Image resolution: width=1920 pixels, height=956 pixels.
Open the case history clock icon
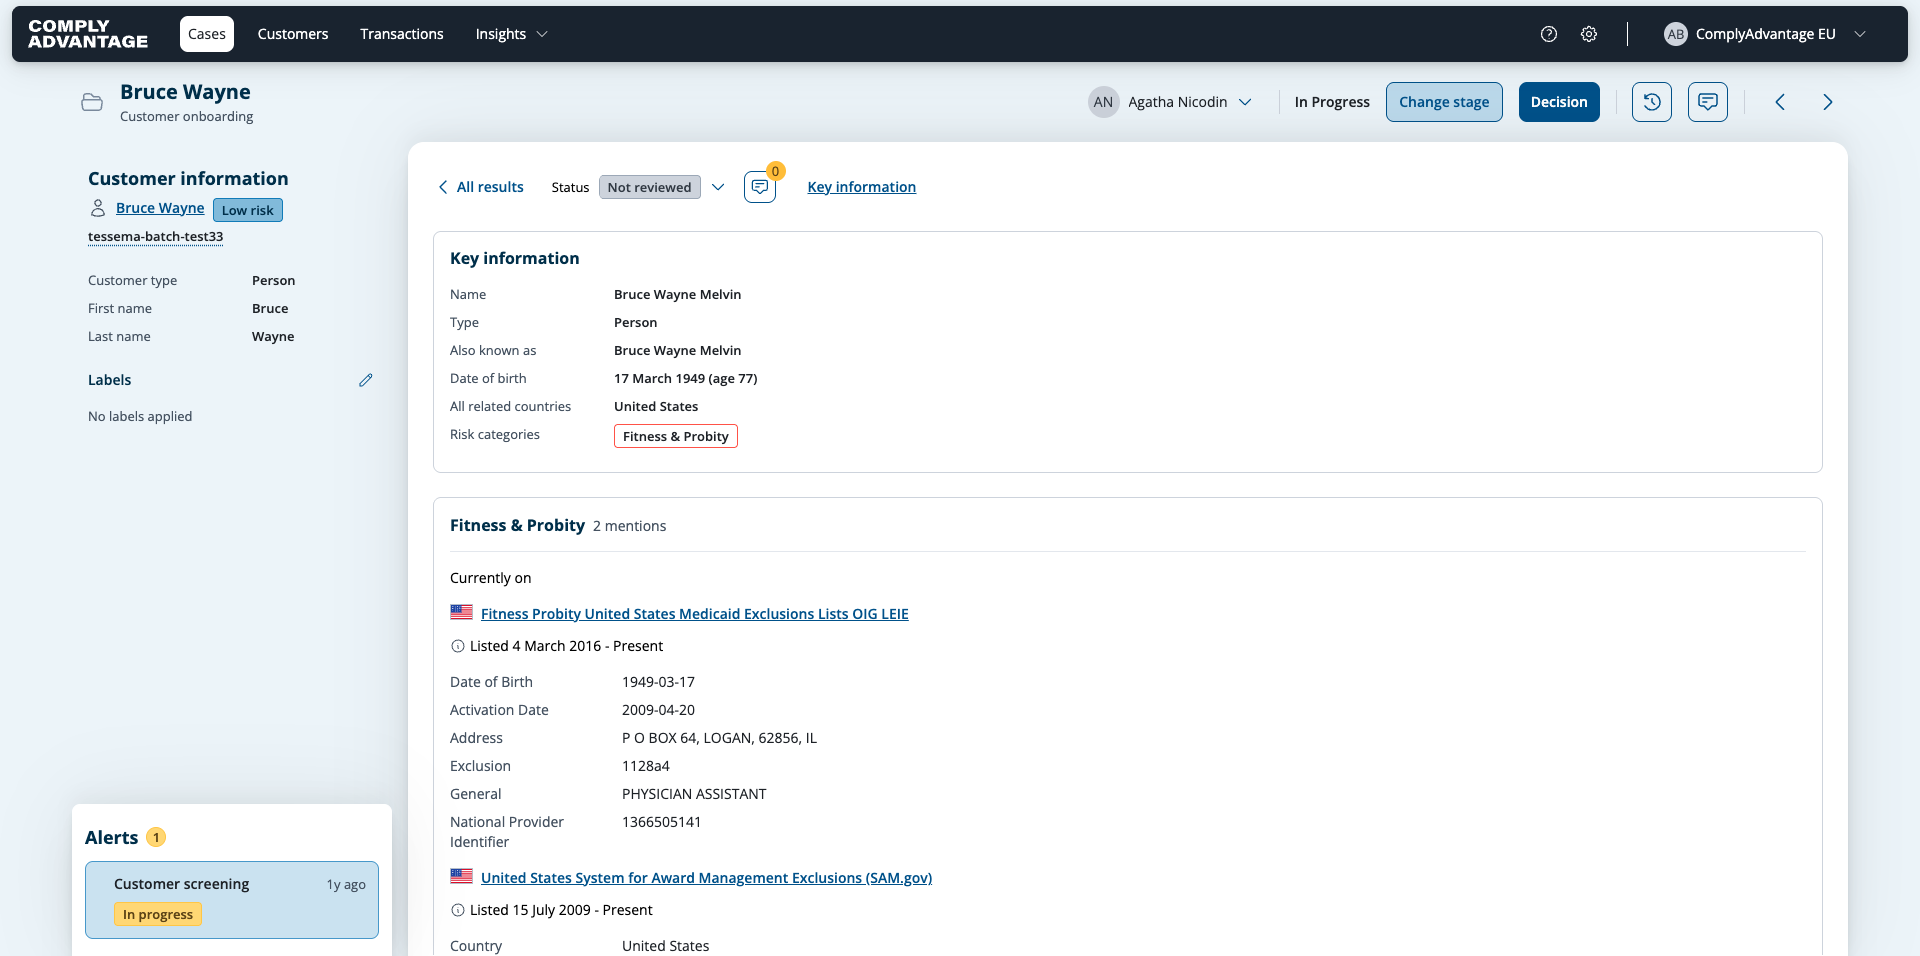(x=1652, y=102)
